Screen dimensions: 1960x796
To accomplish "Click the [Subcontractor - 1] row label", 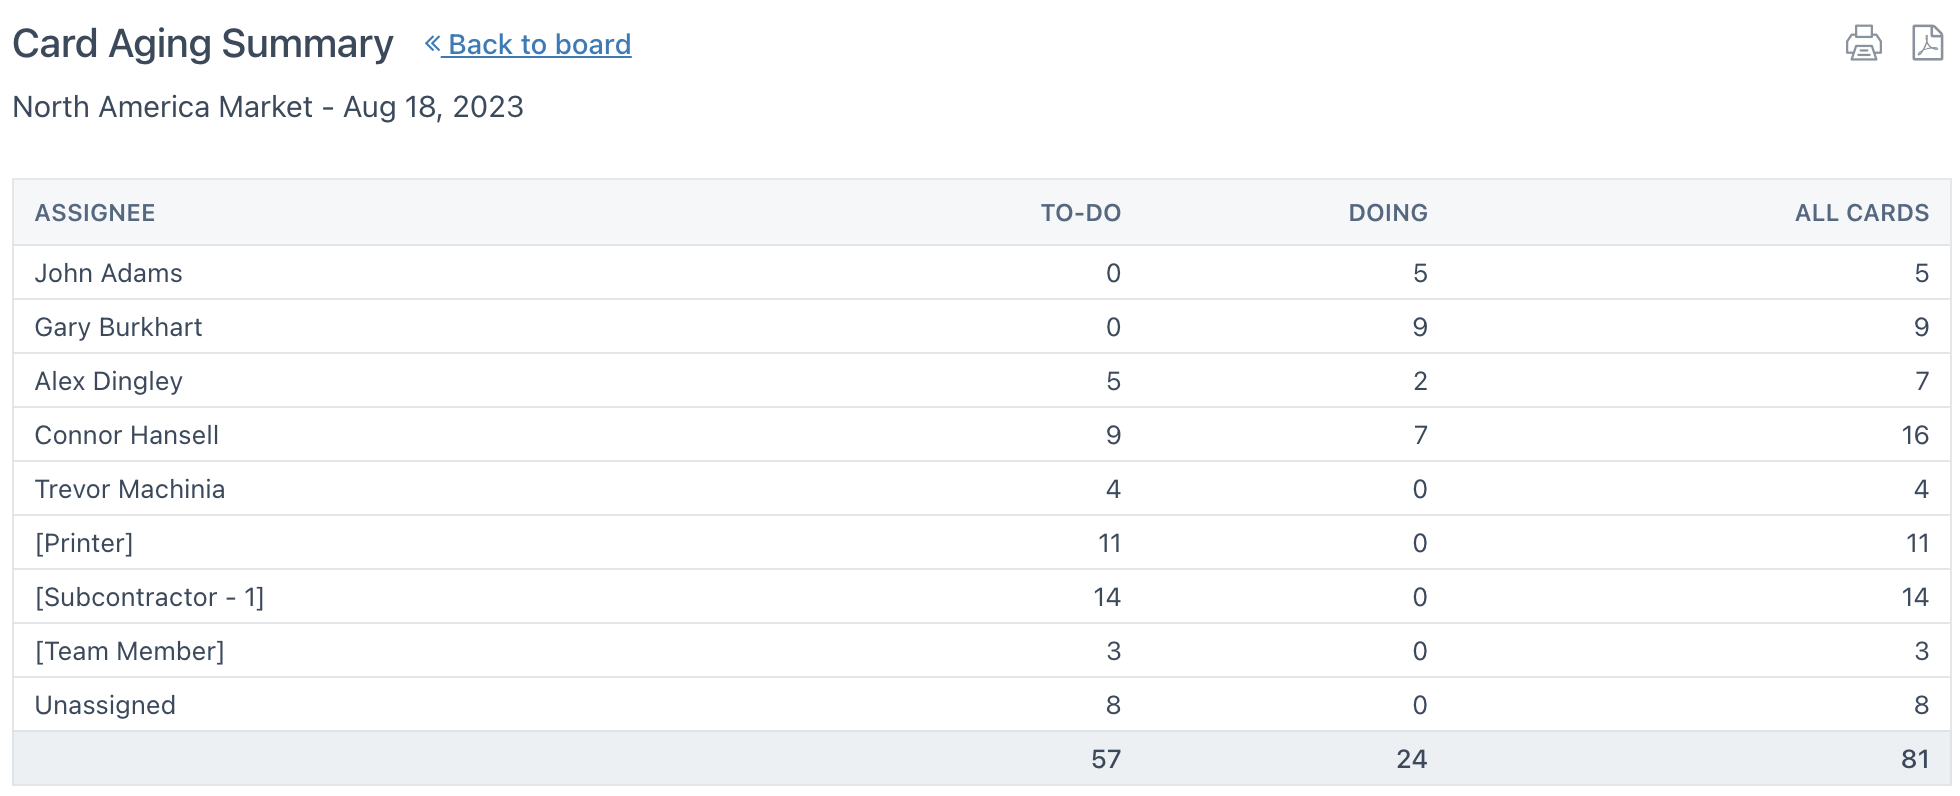I will pos(150,596).
